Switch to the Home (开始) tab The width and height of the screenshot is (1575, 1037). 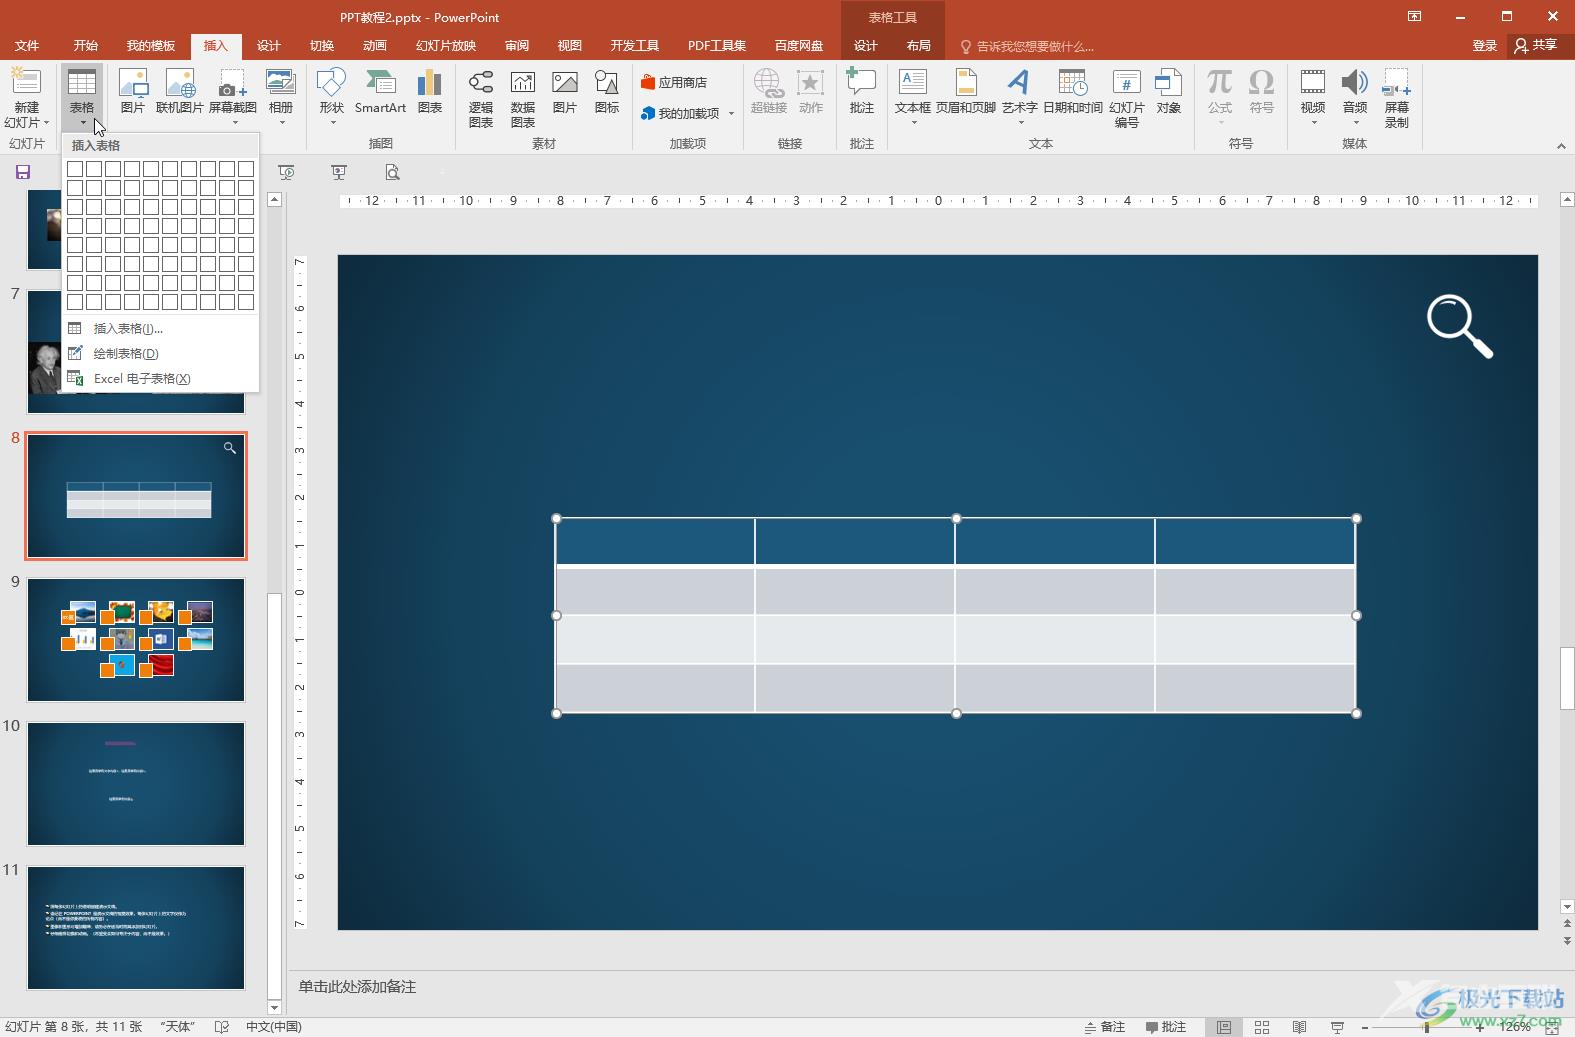[85, 46]
